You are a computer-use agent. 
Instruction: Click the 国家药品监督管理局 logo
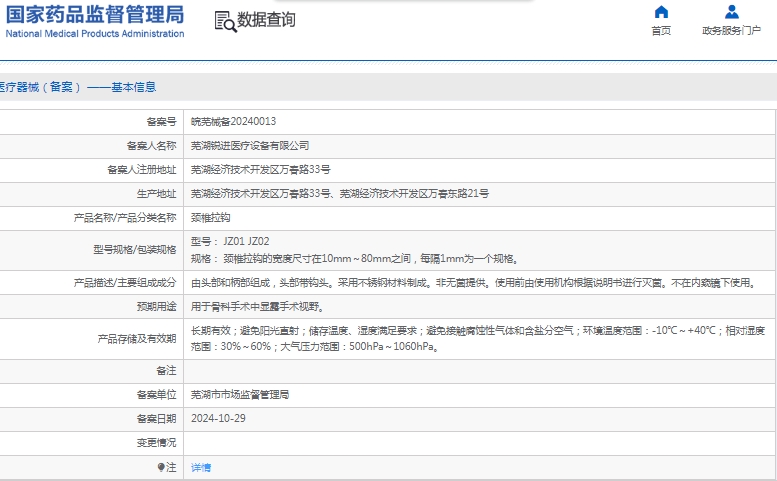(x=95, y=14)
